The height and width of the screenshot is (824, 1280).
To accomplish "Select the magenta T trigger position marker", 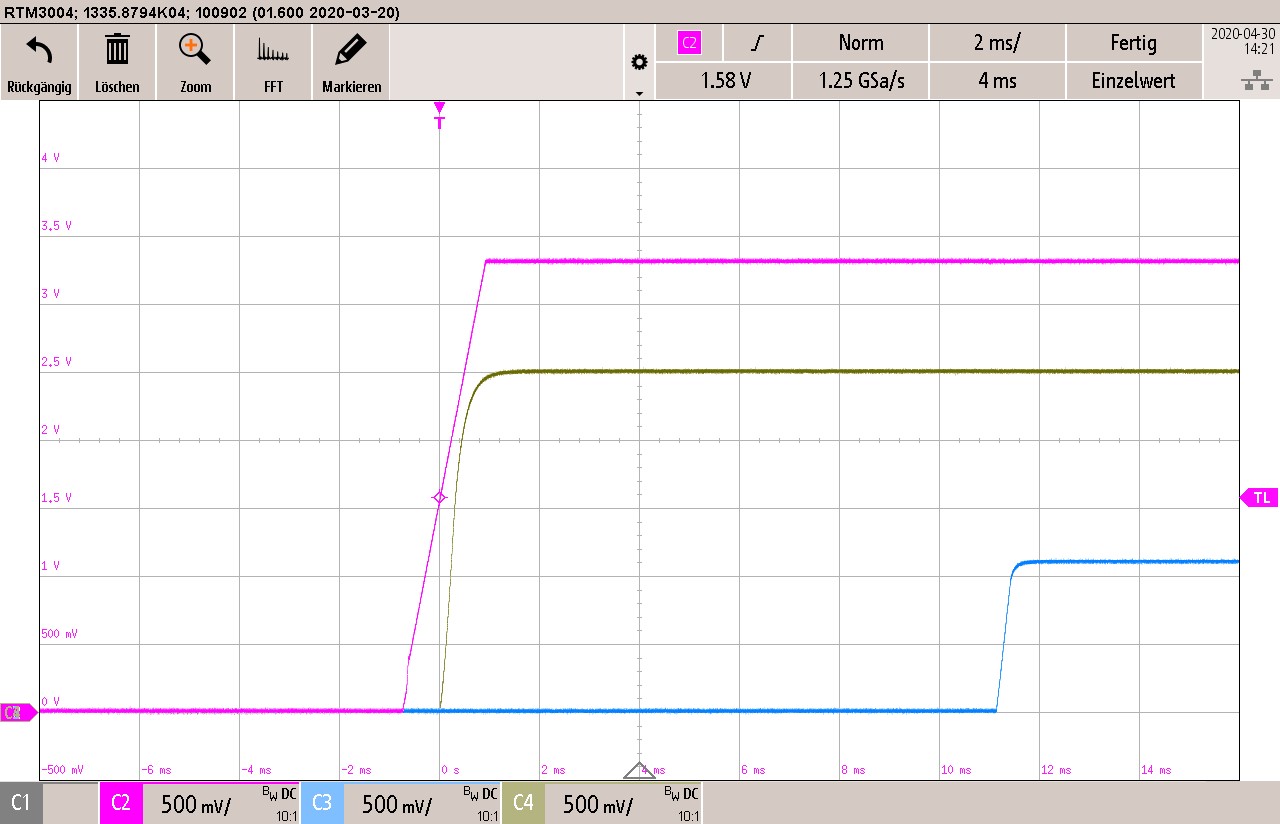I will coord(439,116).
